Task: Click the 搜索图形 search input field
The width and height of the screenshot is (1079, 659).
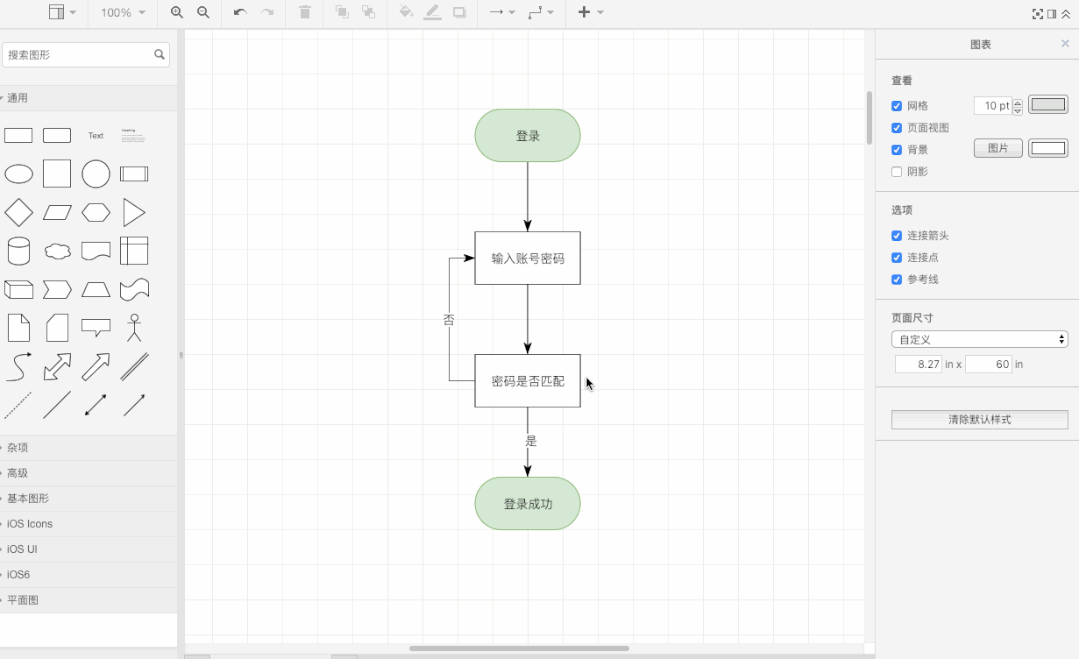Action: (x=78, y=55)
